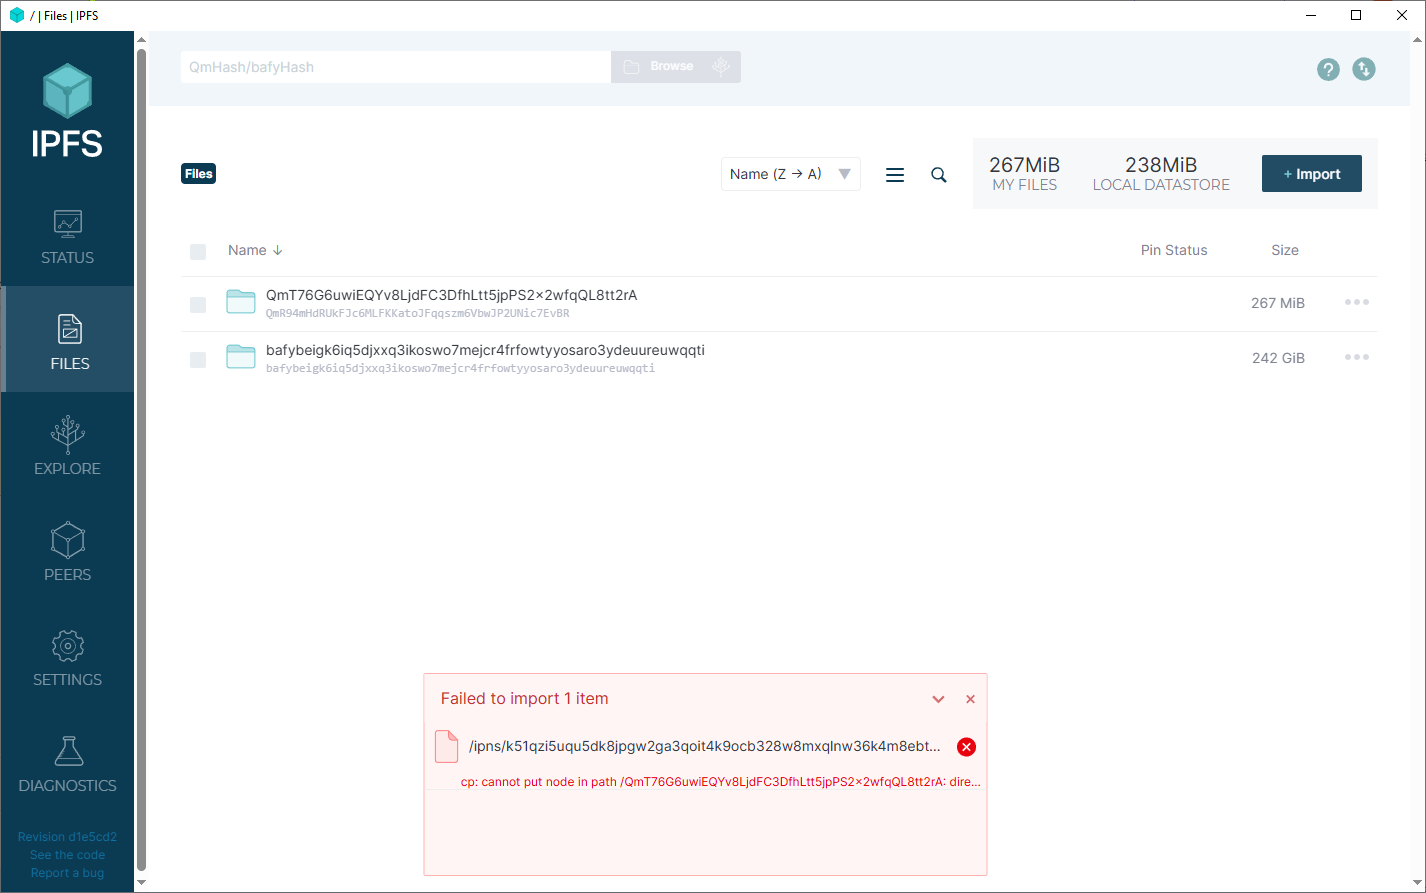The height and width of the screenshot is (893, 1426).
Task: Click the IPFS cube icon in the title bar
Action: 16,15
